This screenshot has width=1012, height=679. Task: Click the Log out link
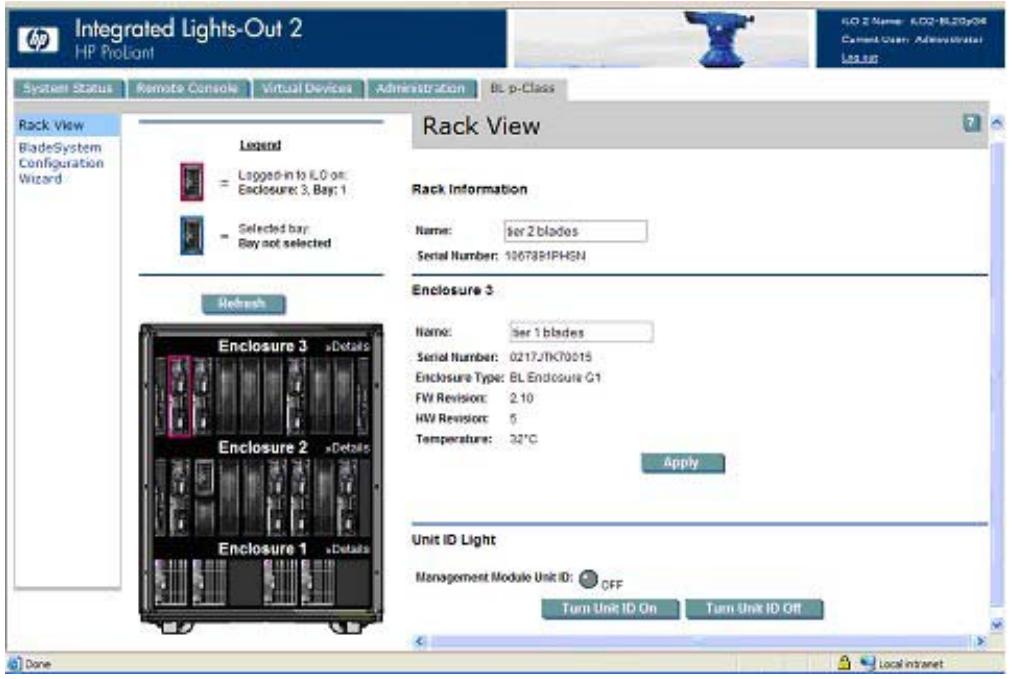pyautogui.click(x=859, y=57)
